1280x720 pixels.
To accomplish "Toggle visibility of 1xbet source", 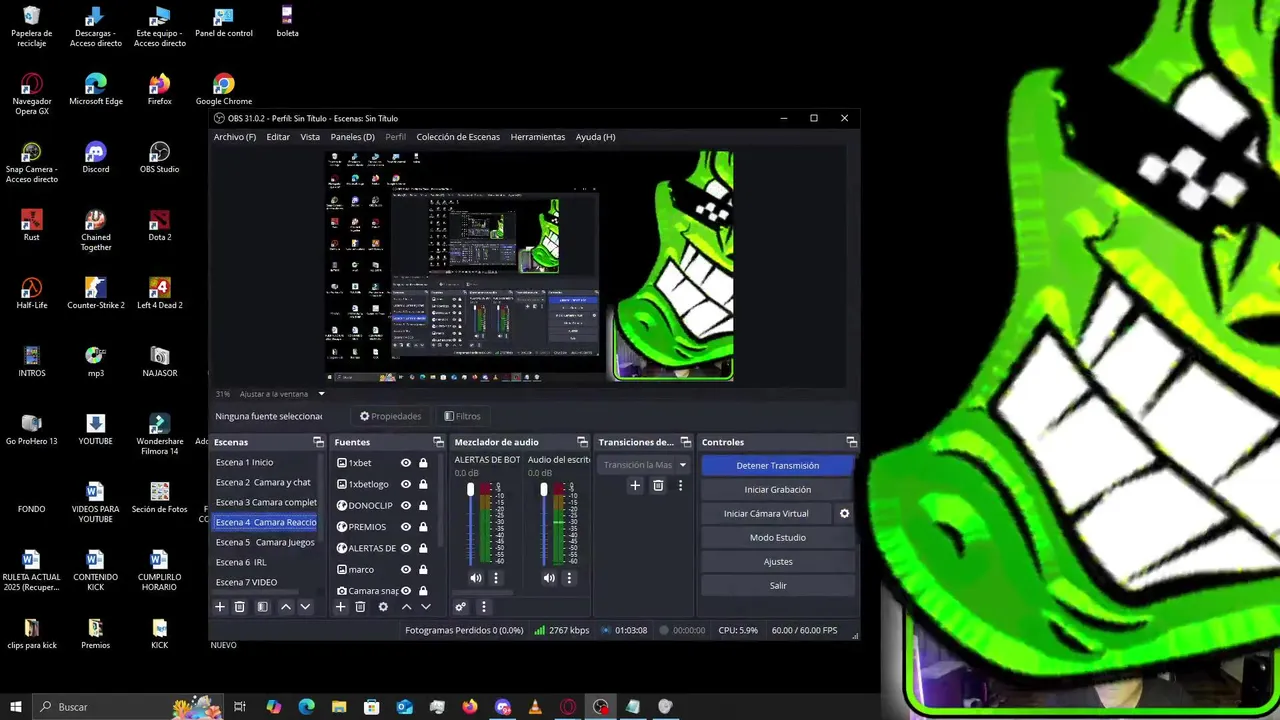I will (406, 463).
